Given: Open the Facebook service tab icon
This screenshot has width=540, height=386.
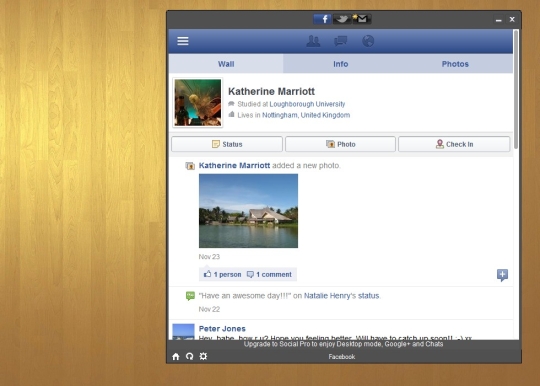Looking at the screenshot, I should (322, 19).
